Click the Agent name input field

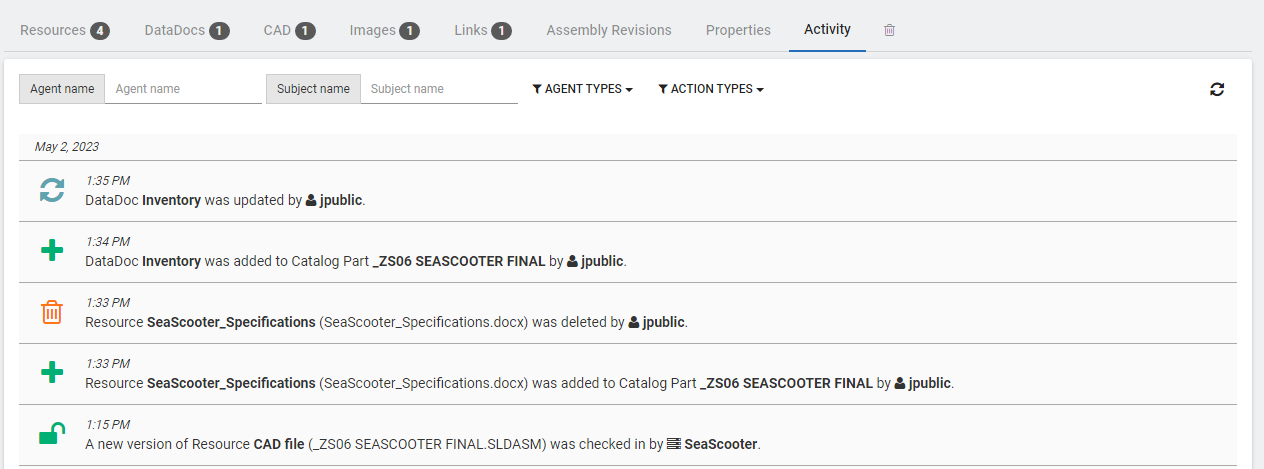[x=183, y=89]
